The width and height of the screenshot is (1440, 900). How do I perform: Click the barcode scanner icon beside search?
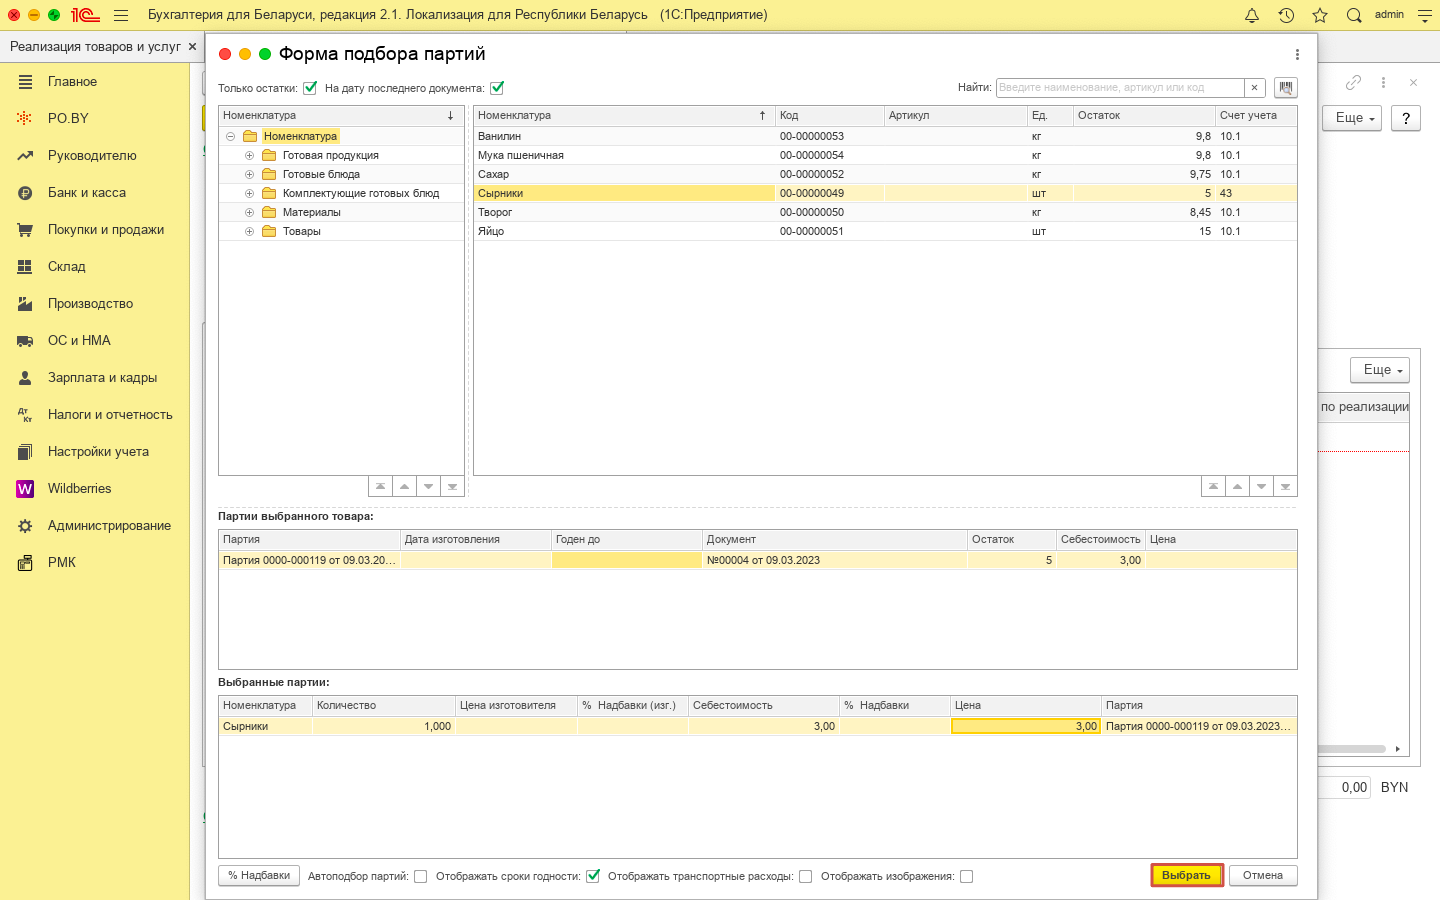(x=1285, y=88)
